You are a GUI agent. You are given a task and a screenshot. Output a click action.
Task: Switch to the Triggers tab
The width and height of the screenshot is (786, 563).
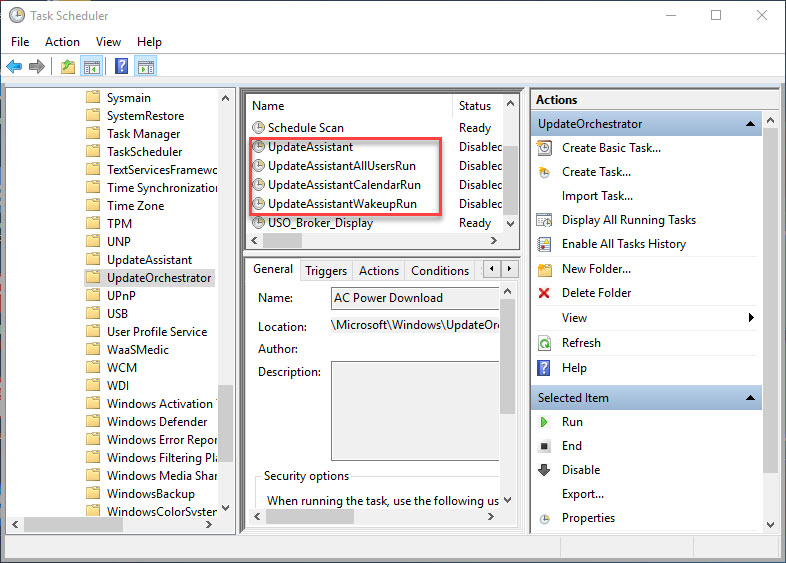[326, 271]
